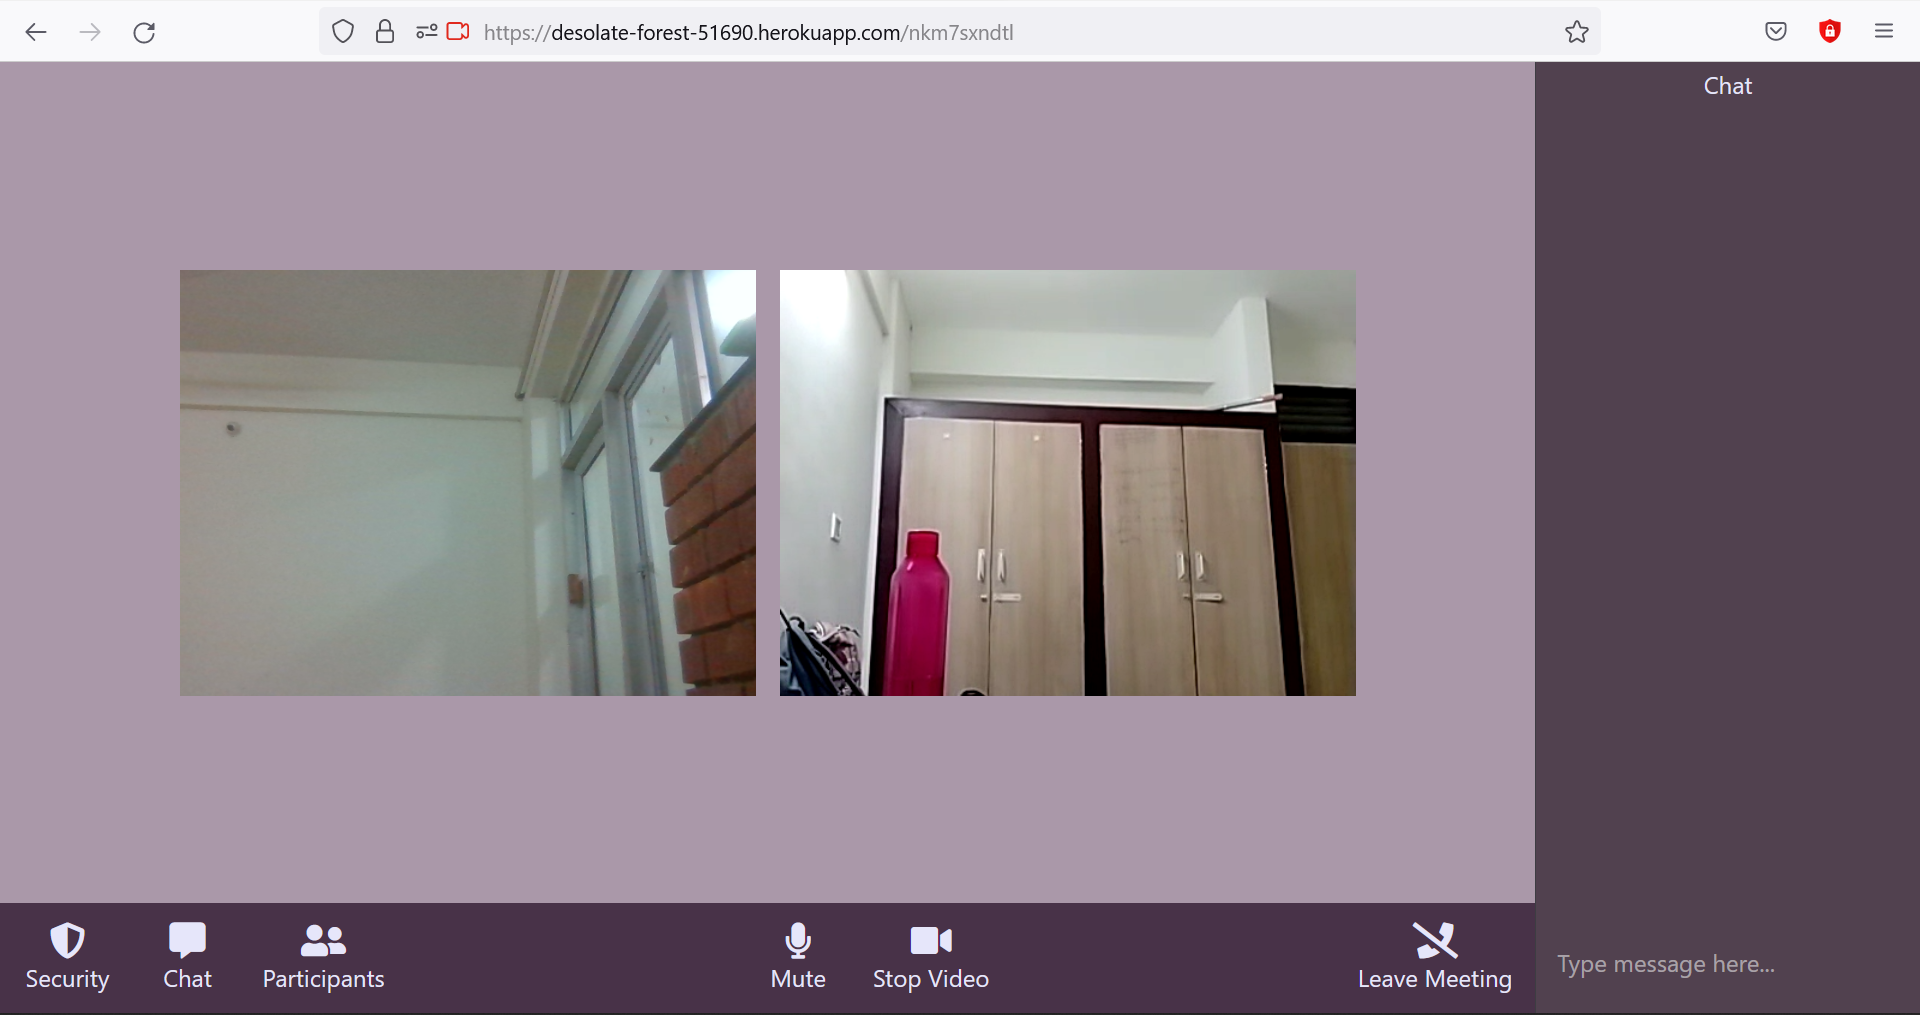Click the message input field
This screenshot has width=1920, height=1015.
tap(1700, 963)
